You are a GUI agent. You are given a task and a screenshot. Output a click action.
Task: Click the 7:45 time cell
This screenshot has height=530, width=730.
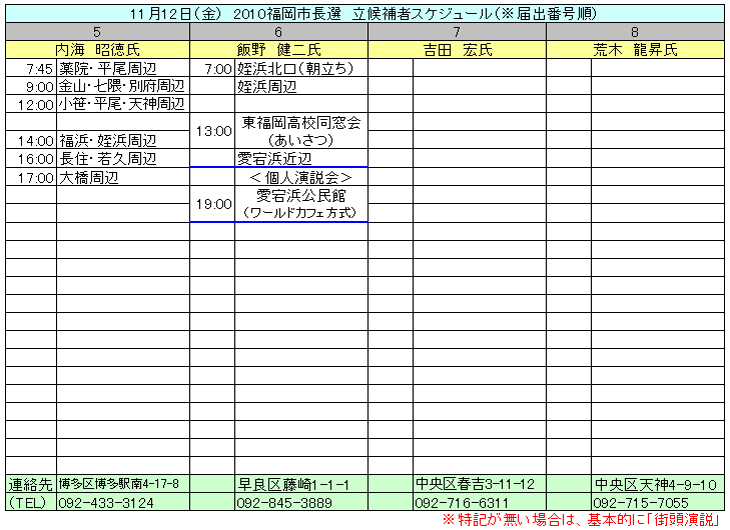click(x=32, y=69)
